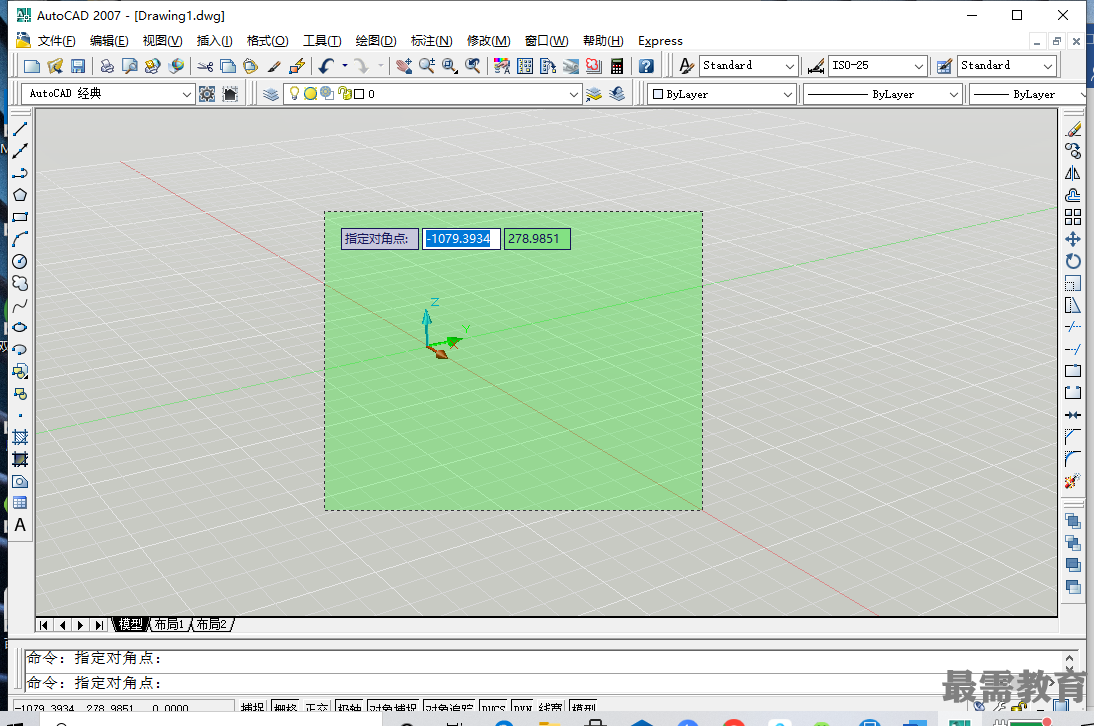
Task: Select the Hatch tool
Action: 20,437
